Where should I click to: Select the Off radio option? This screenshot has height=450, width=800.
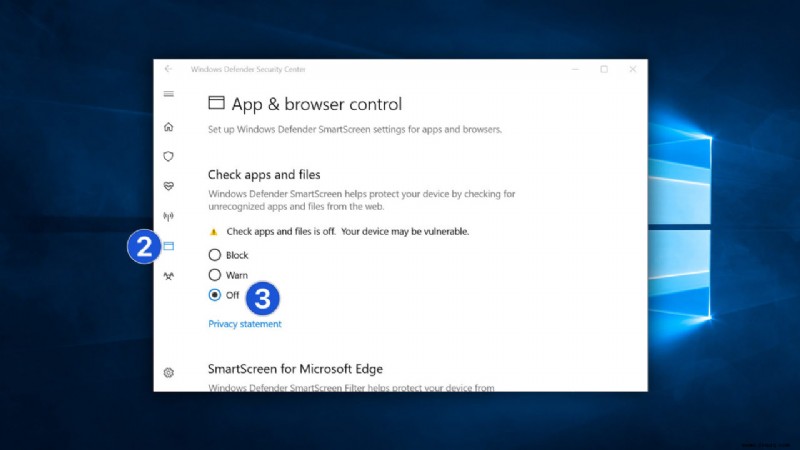215,295
